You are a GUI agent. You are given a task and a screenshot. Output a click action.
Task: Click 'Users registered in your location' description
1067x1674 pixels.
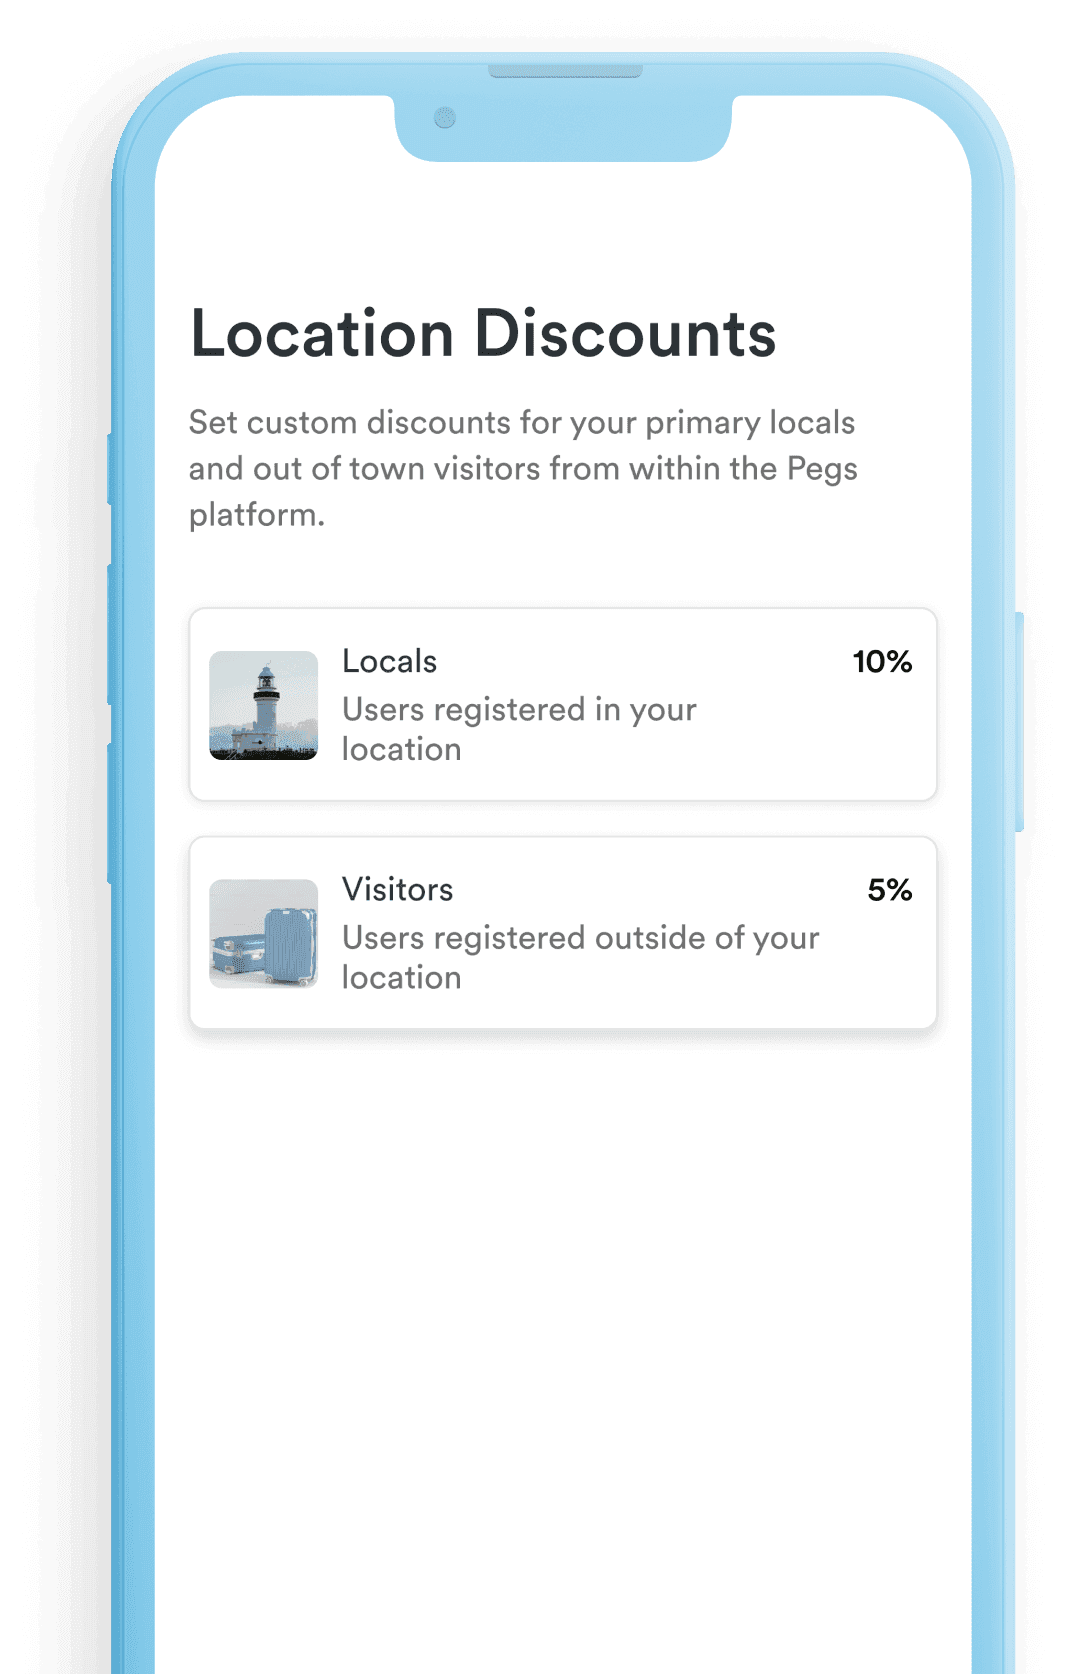[x=519, y=729]
